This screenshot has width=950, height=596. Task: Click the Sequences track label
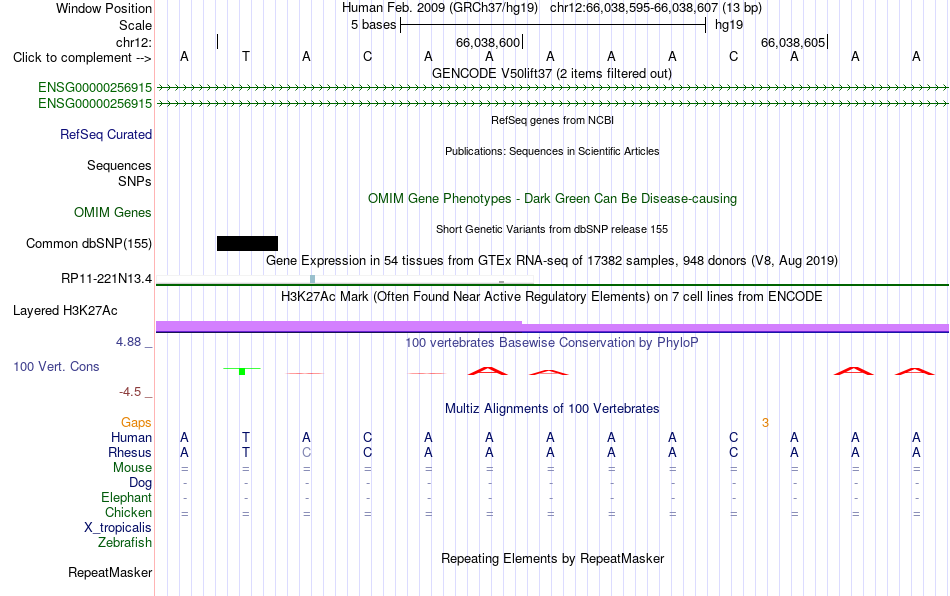tap(119, 165)
